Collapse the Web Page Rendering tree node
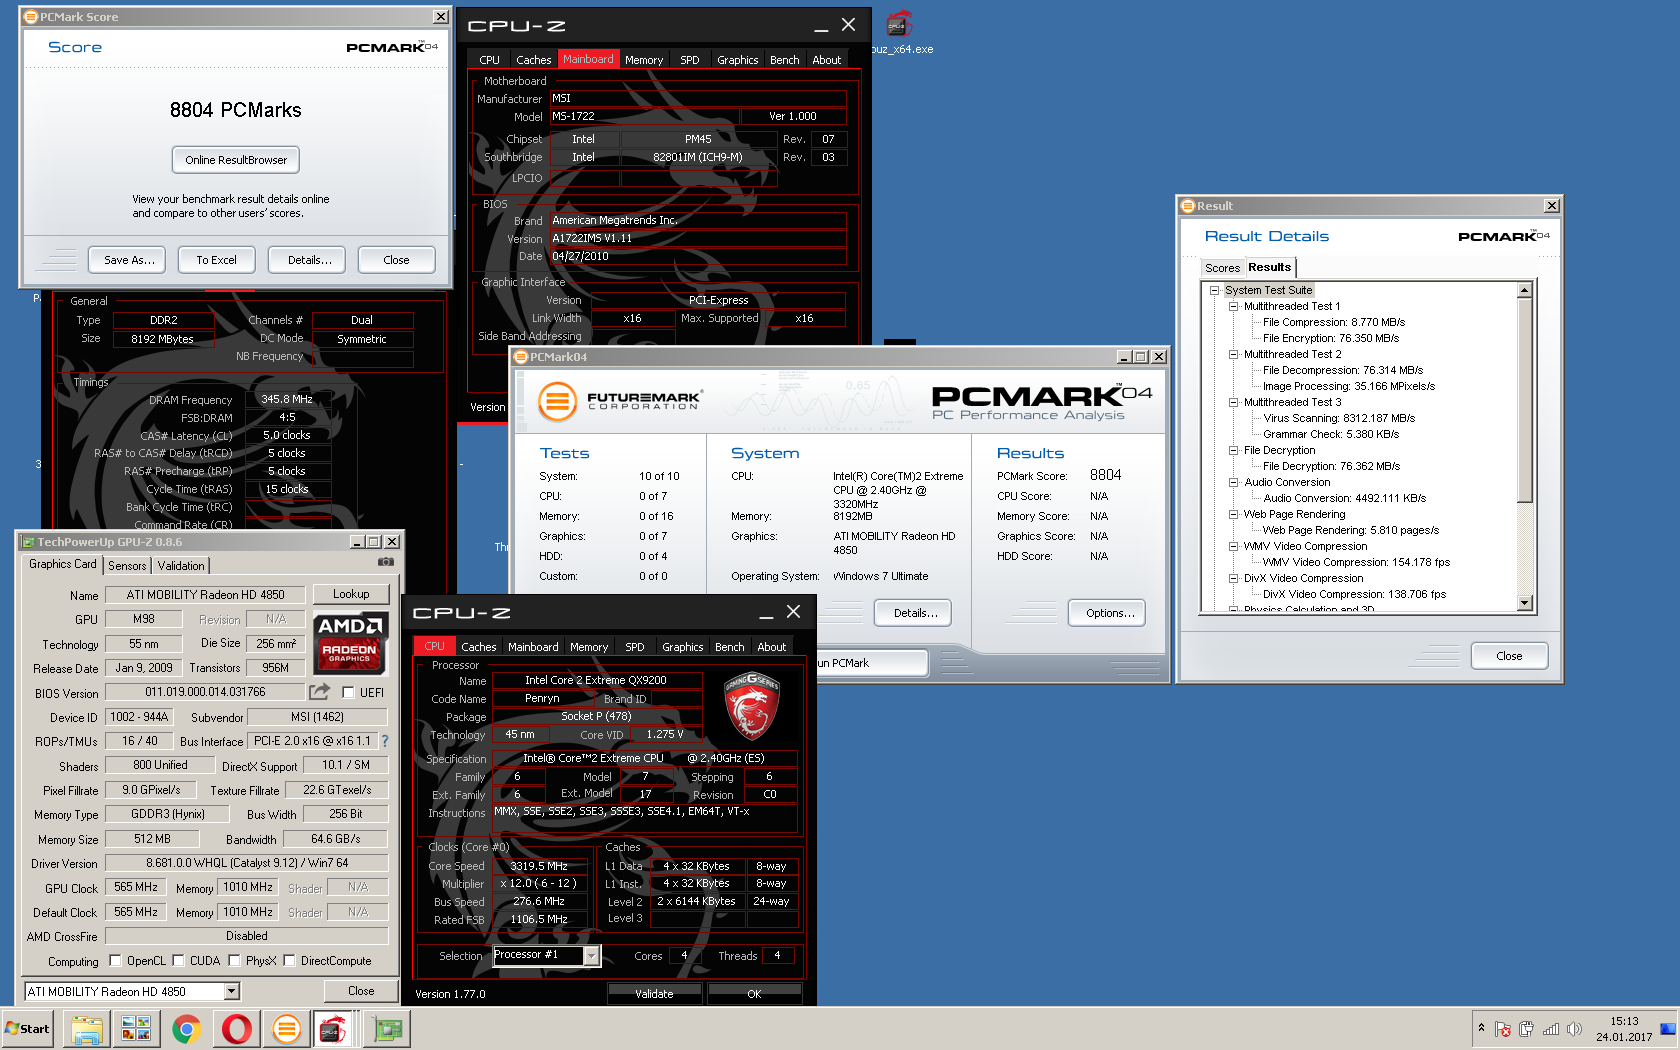 point(1233,514)
